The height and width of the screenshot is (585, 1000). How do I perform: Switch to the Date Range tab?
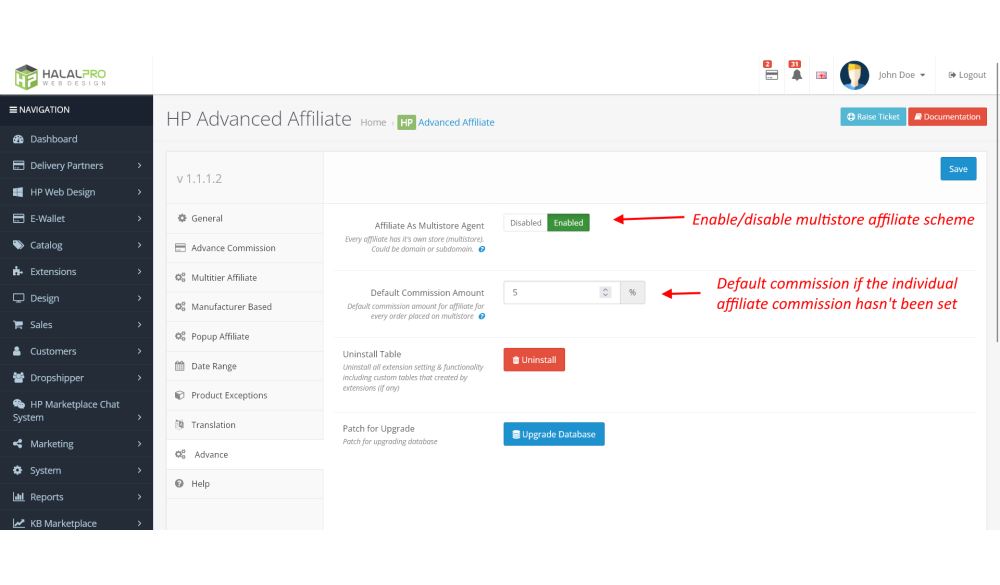tap(213, 366)
